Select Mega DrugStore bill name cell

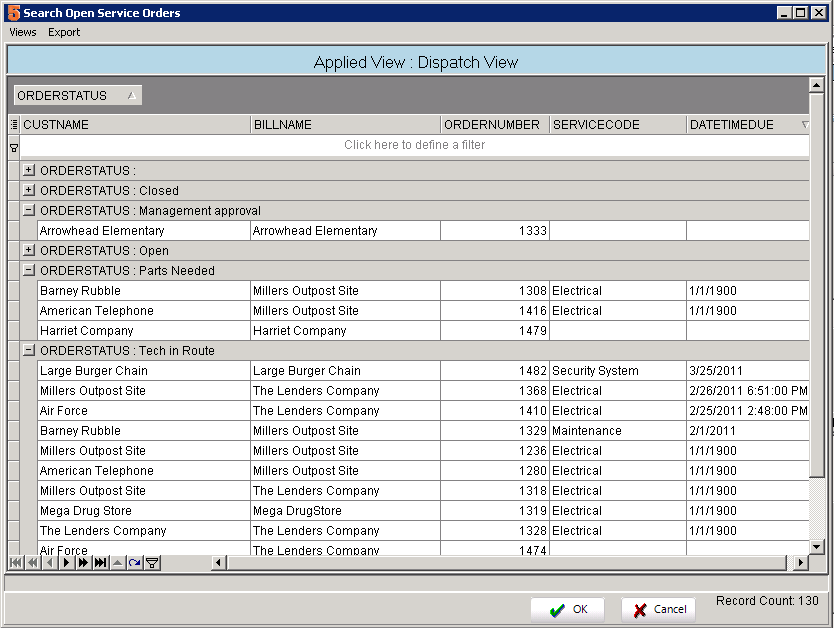[345, 510]
